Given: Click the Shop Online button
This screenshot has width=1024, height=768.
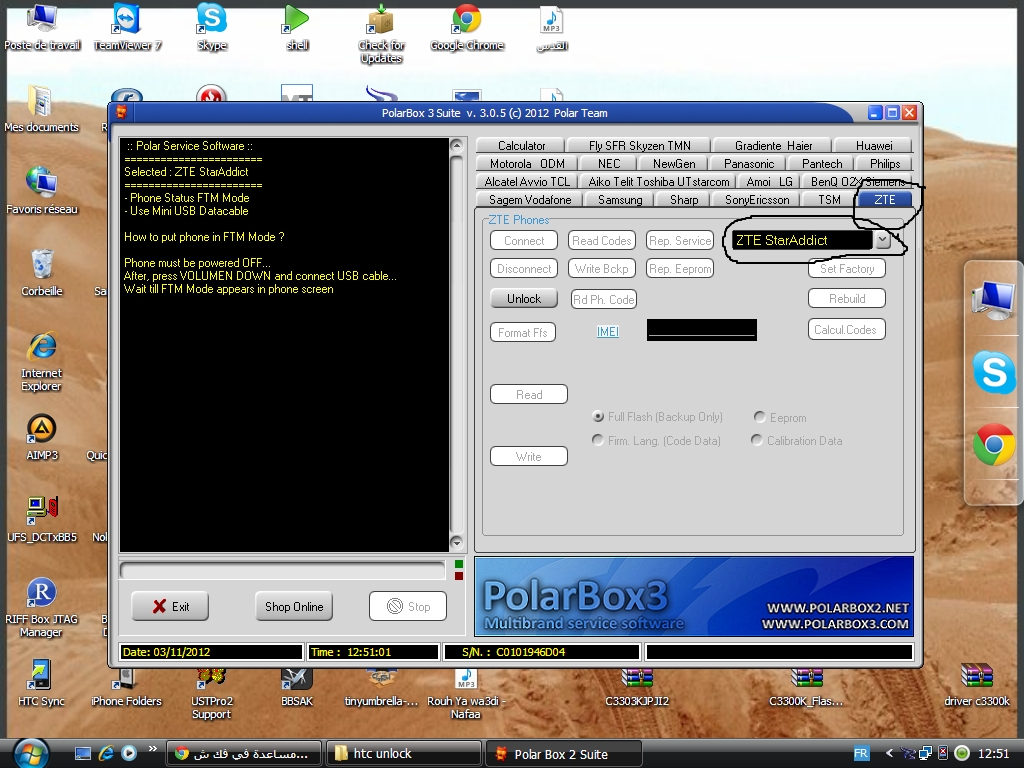Looking at the screenshot, I should pos(294,607).
